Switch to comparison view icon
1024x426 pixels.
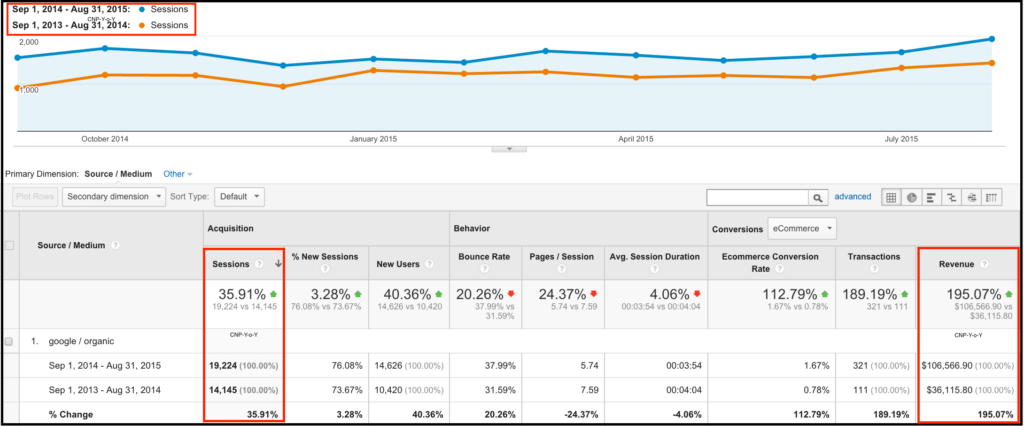[951, 197]
